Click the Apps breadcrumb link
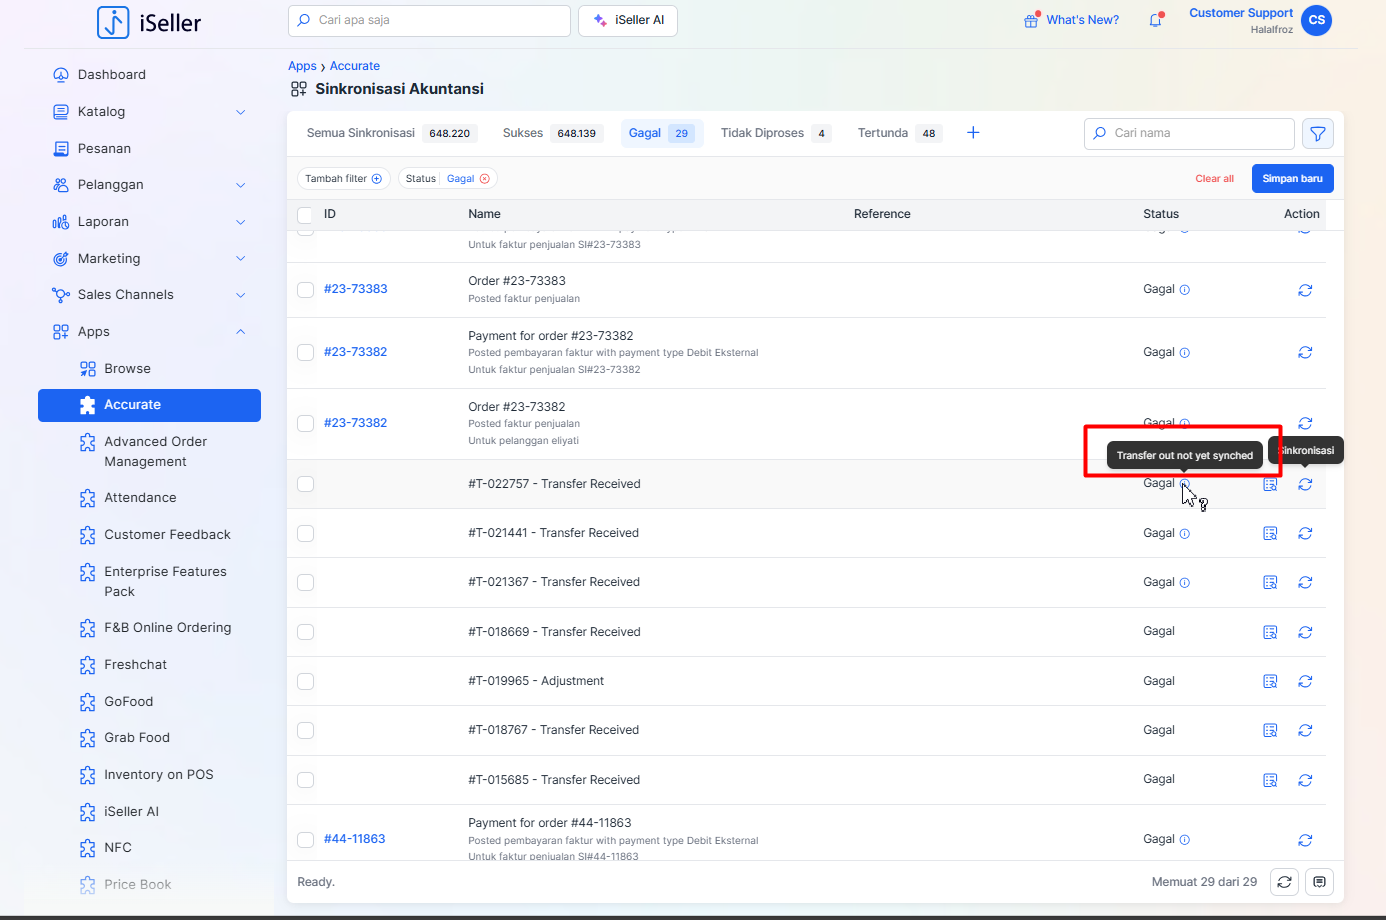Viewport: 1386px width, 920px height. click(302, 66)
